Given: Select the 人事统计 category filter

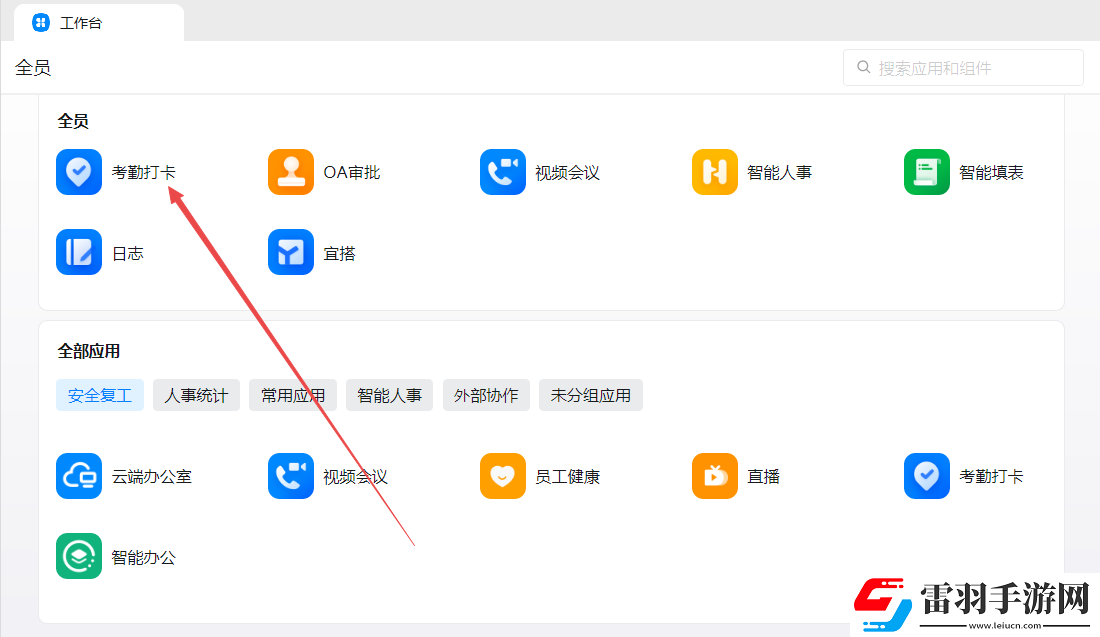Looking at the screenshot, I should click(196, 395).
